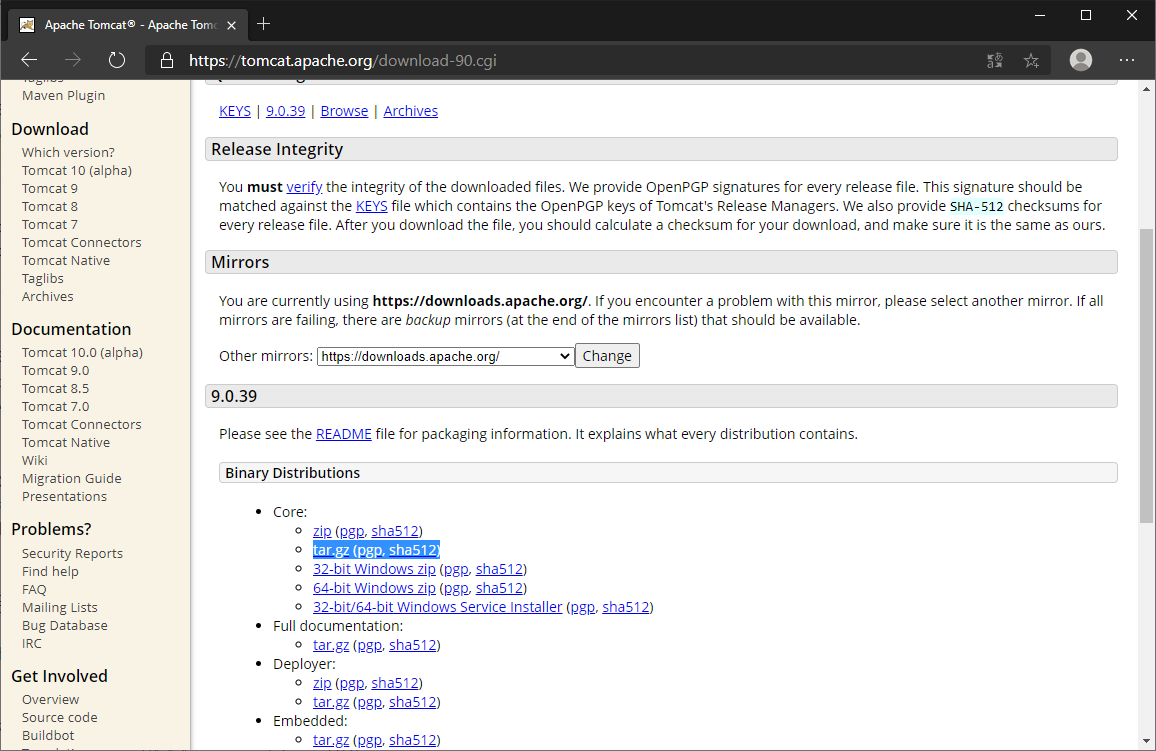The image size is (1156, 751).
Task: Open Tomcat 10.0 (alpha) documentation link
Action: 82,352
